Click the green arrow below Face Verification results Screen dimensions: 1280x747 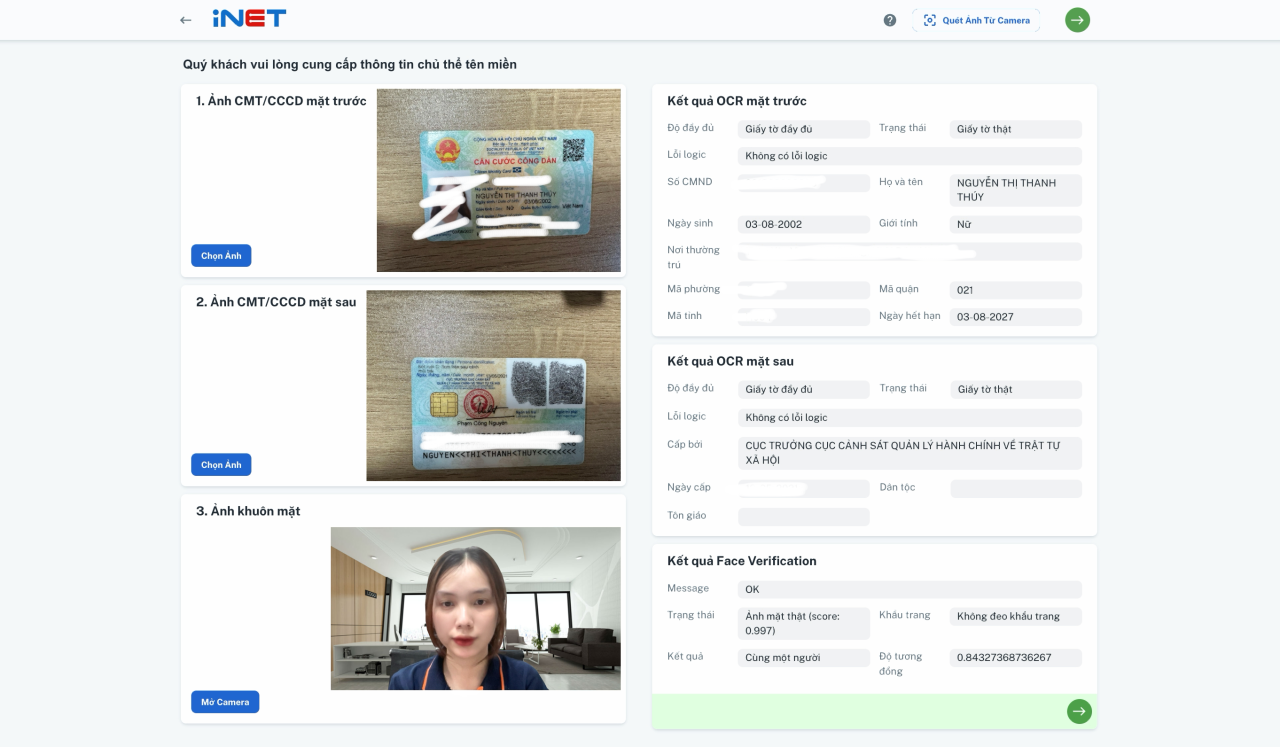tap(1079, 711)
